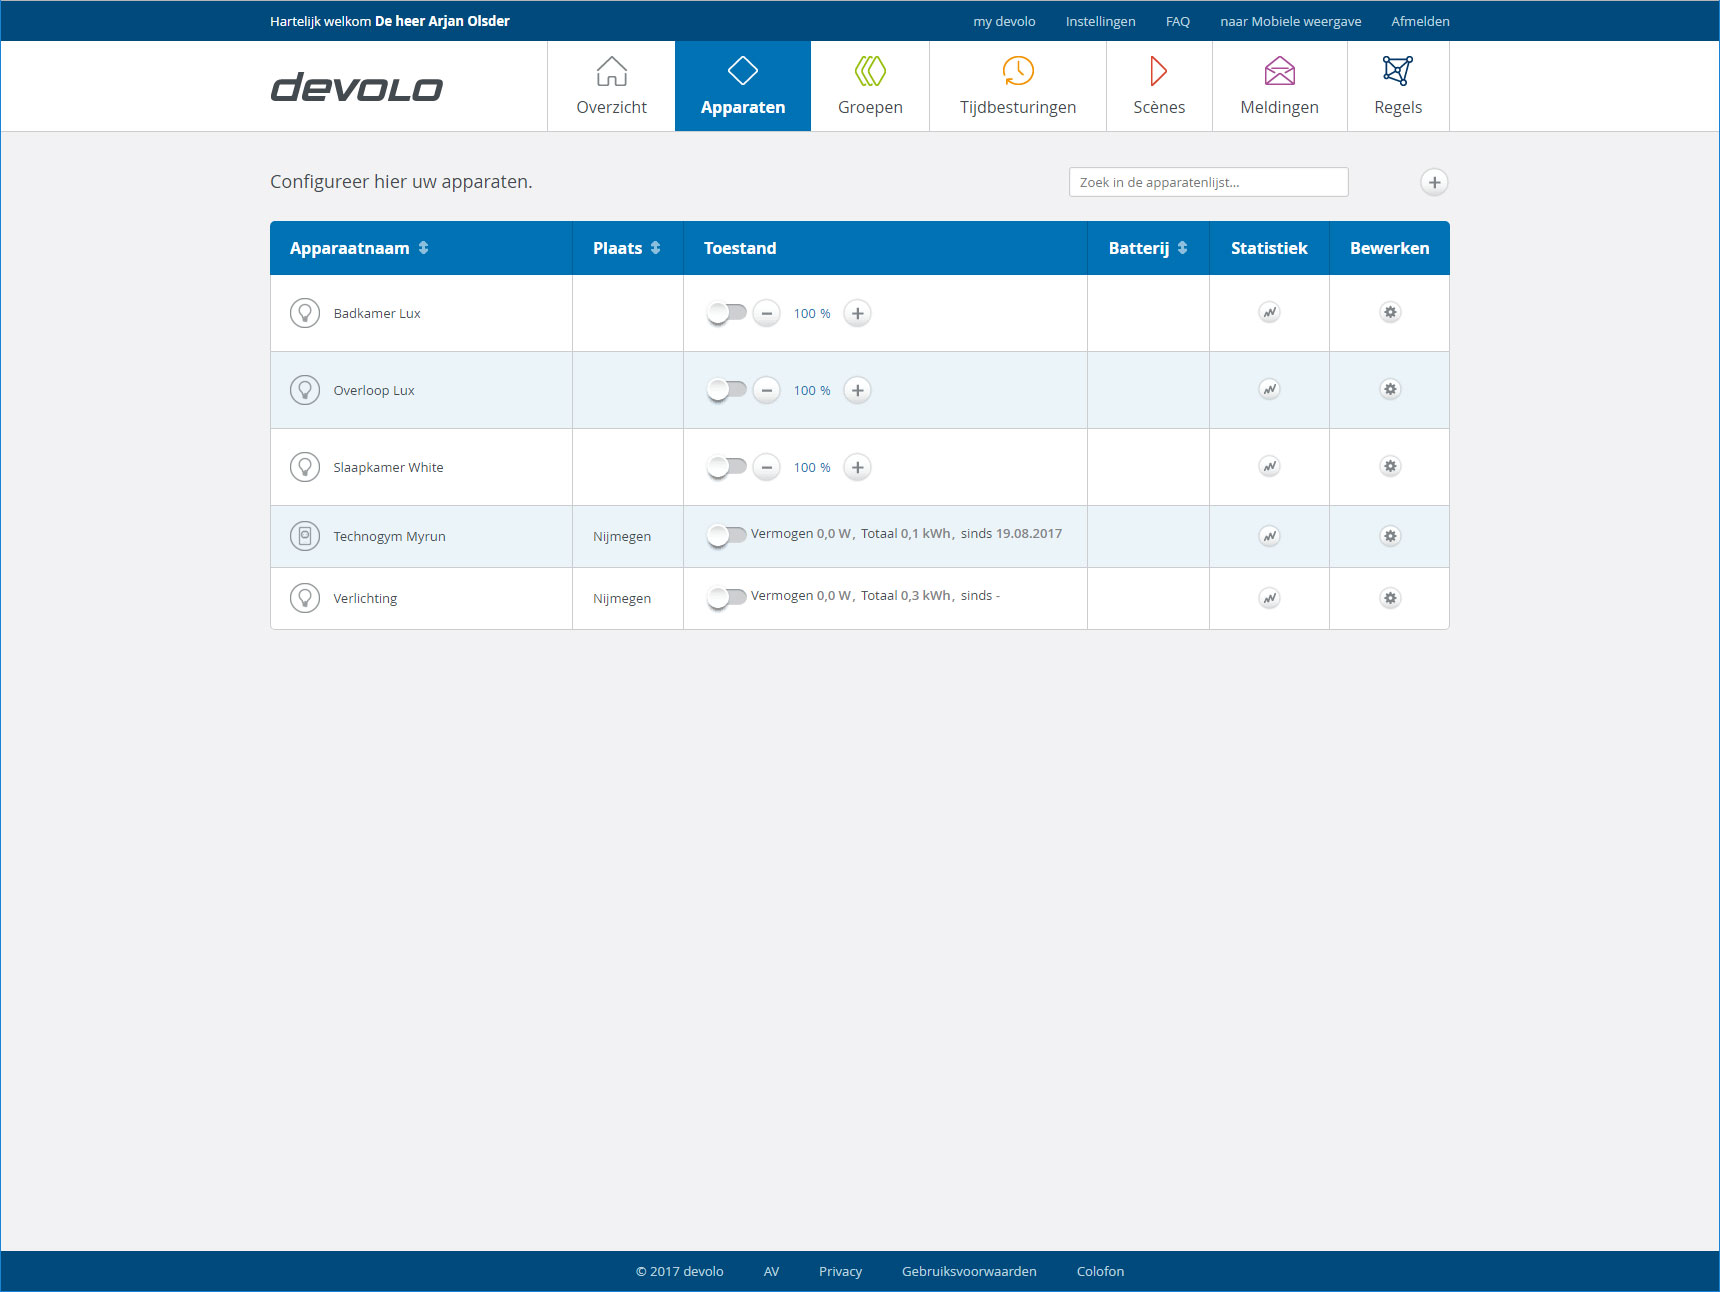The image size is (1720, 1292).
Task: Decrease Badkamer Lux brightness
Action: tap(767, 313)
